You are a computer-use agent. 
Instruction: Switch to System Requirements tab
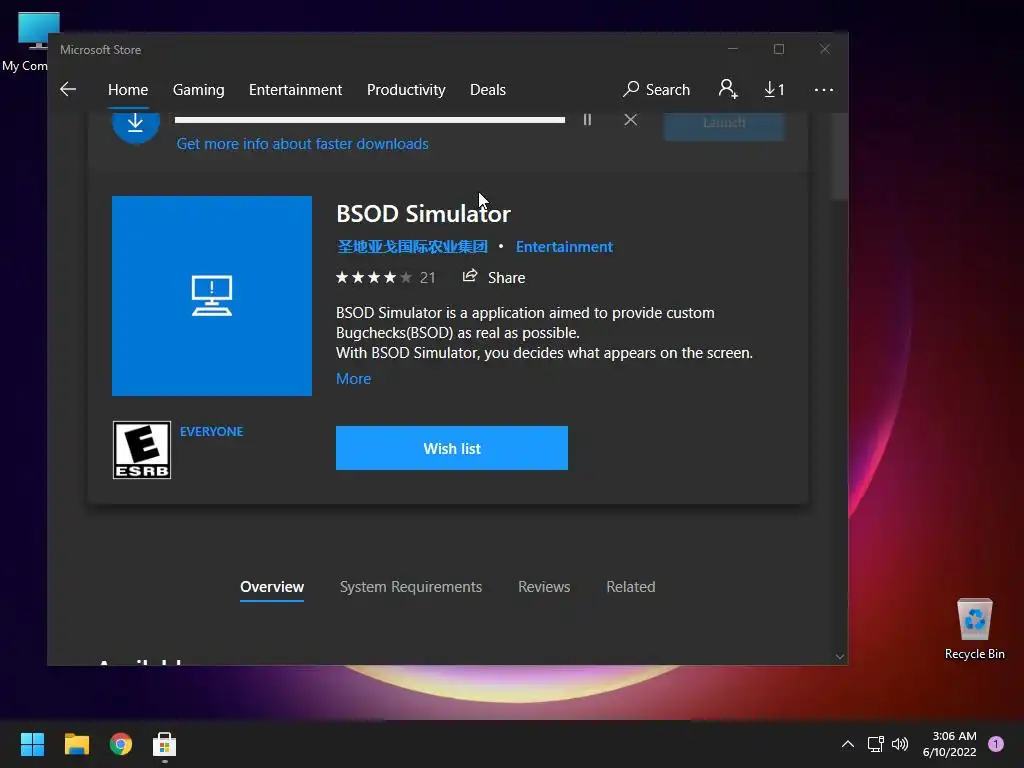411,586
